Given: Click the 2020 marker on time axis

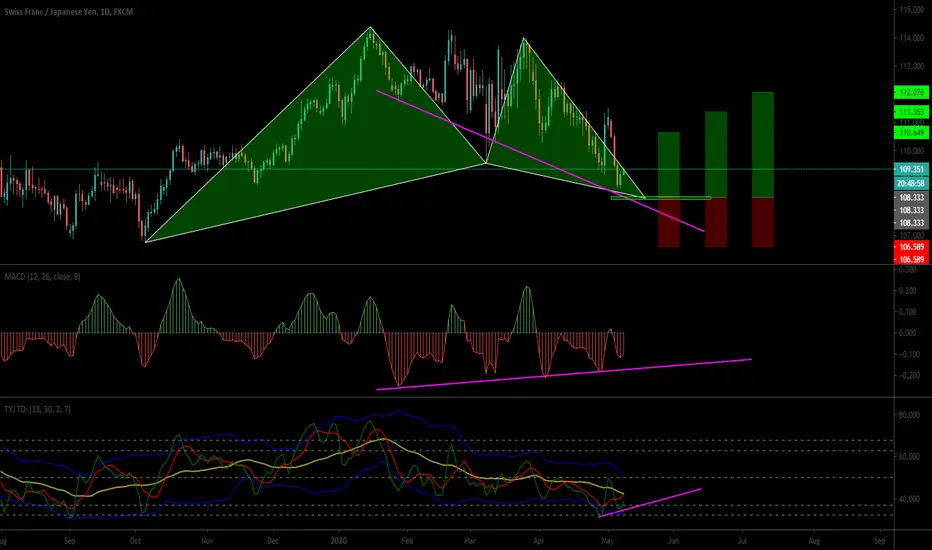Looking at the screenshot, I should [x=339, y=541].
